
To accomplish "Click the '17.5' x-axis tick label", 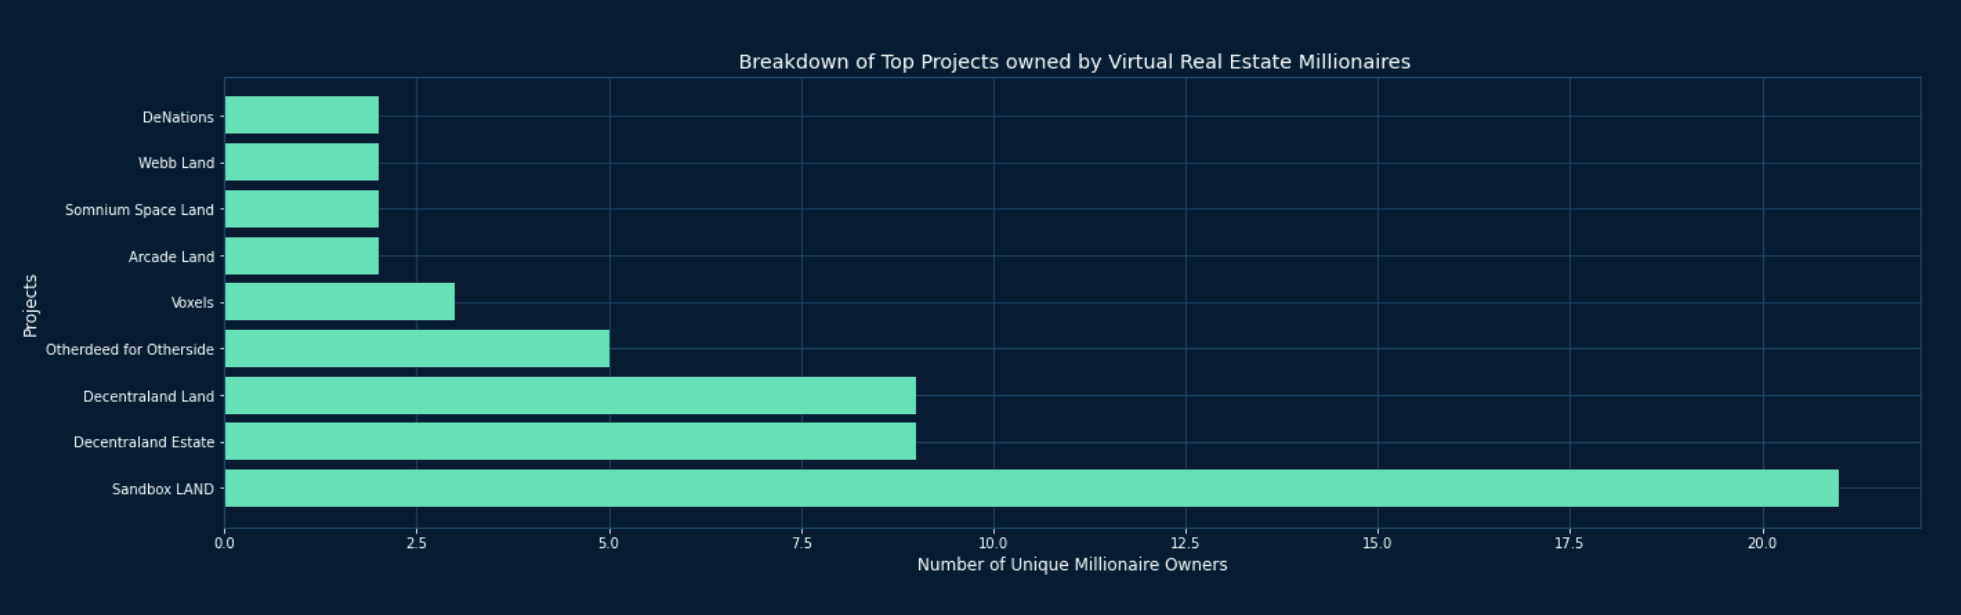I will 1569,544.
